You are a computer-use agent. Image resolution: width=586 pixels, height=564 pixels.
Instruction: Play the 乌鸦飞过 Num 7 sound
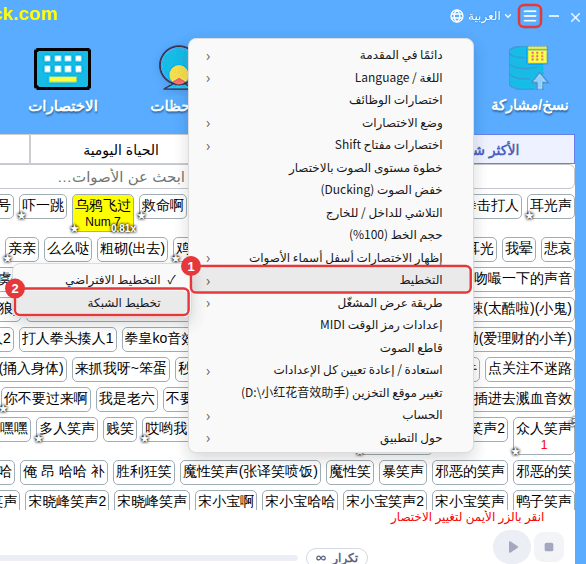[103, 212]
